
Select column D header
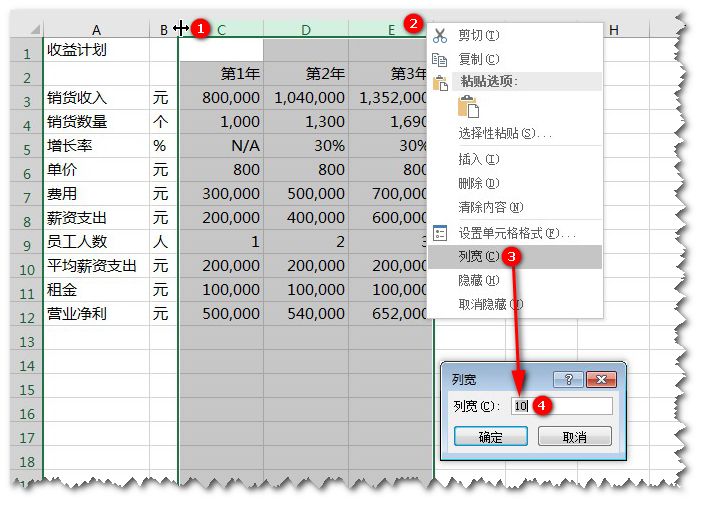coord(306,30)
